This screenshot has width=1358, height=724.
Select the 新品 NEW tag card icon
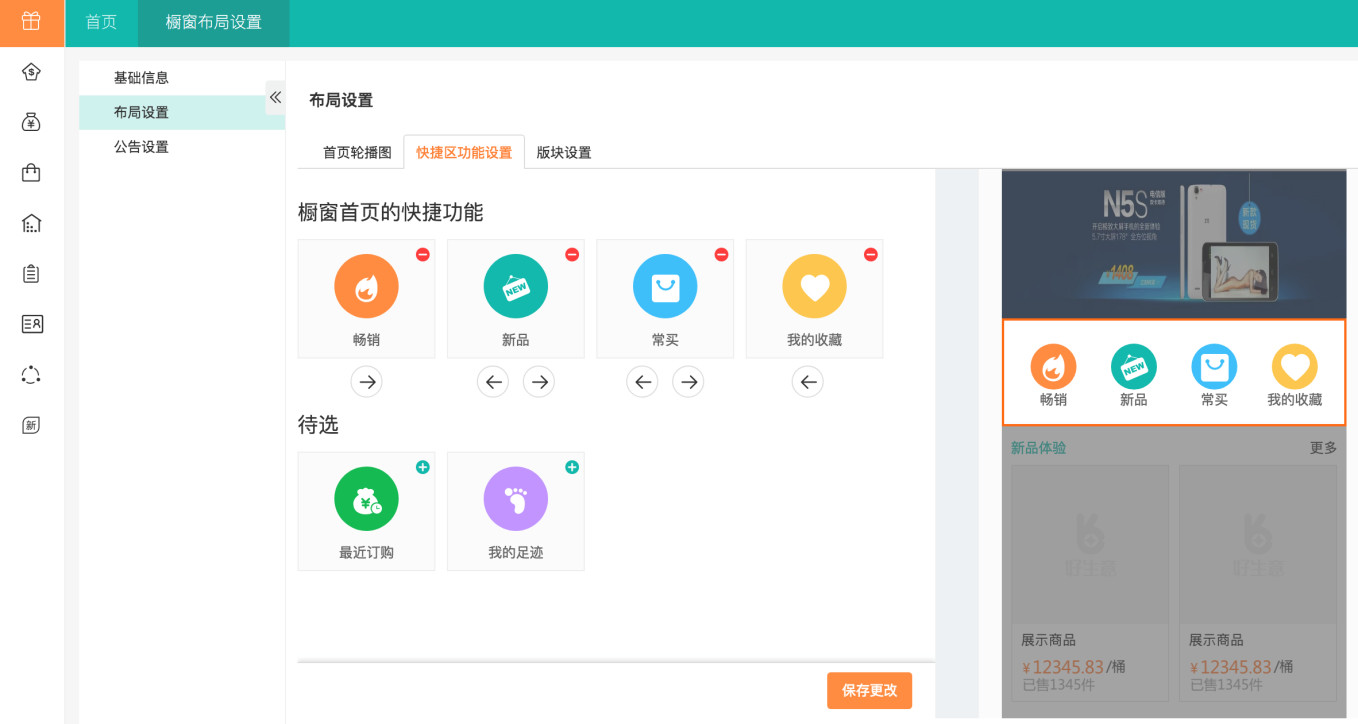click(516, 286)
